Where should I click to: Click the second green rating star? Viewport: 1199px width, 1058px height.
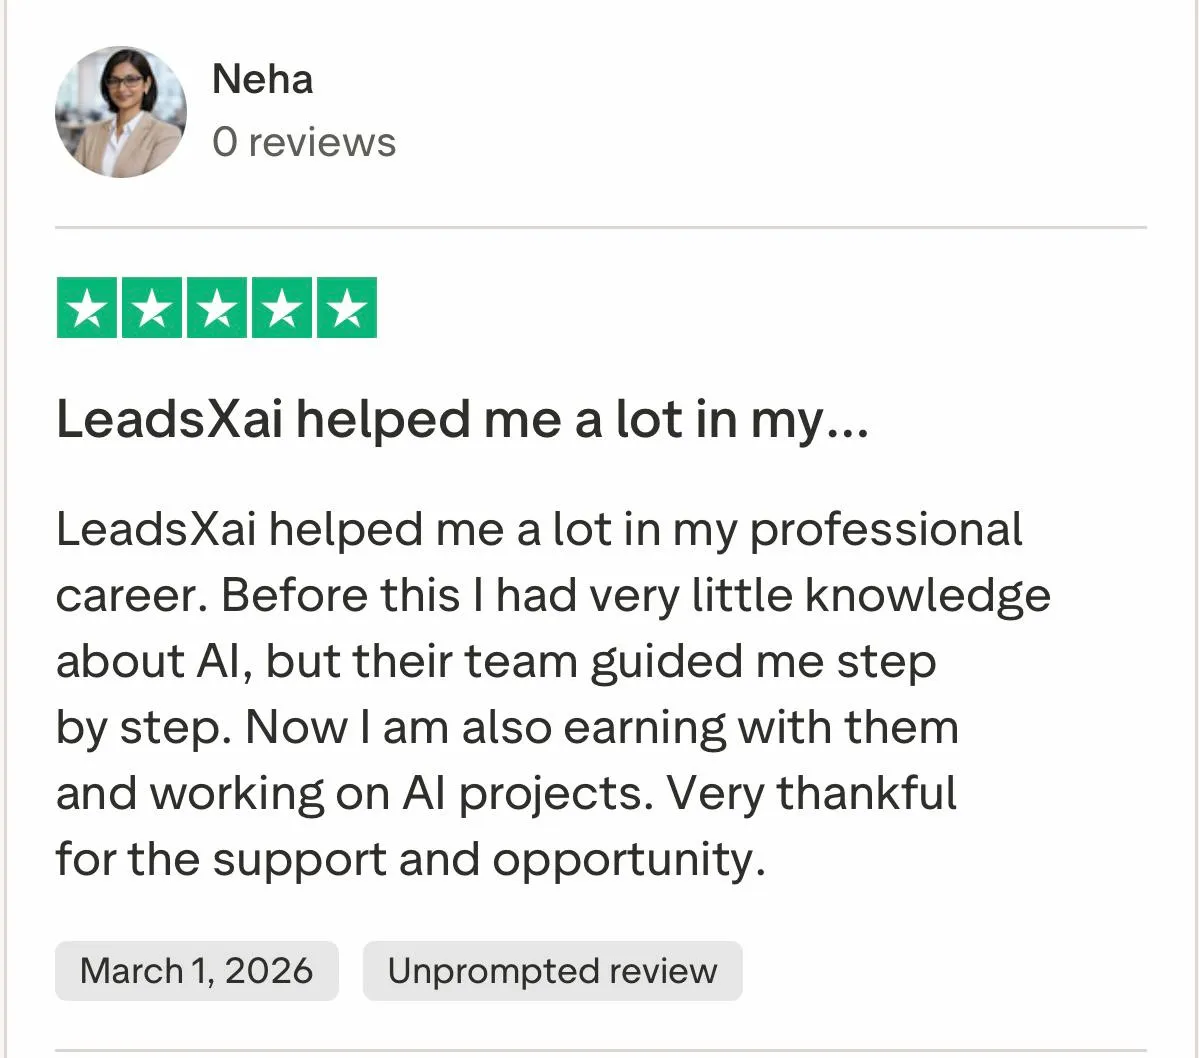pos(152,308)
